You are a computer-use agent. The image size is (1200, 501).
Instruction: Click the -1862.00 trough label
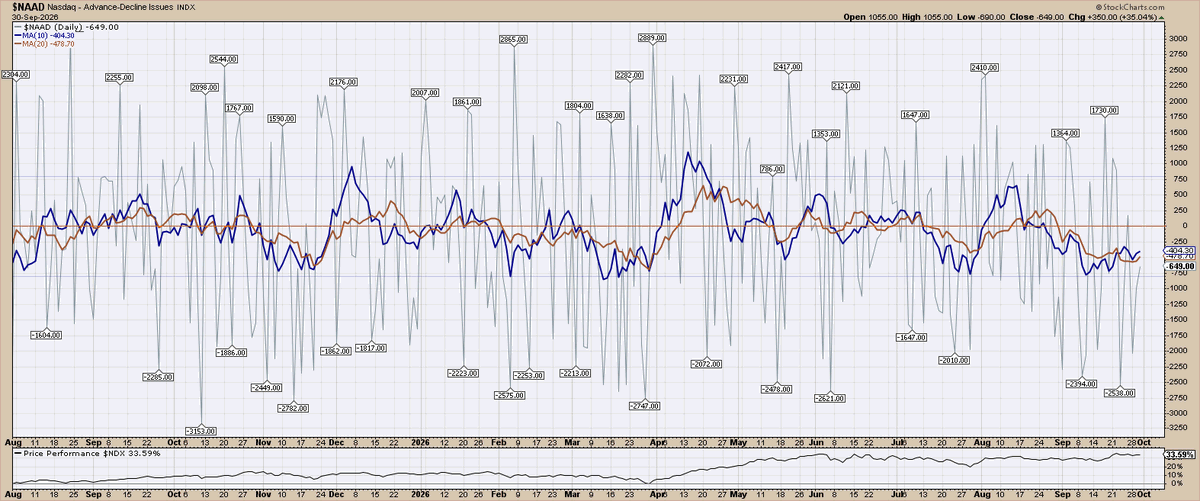(335, 351)
